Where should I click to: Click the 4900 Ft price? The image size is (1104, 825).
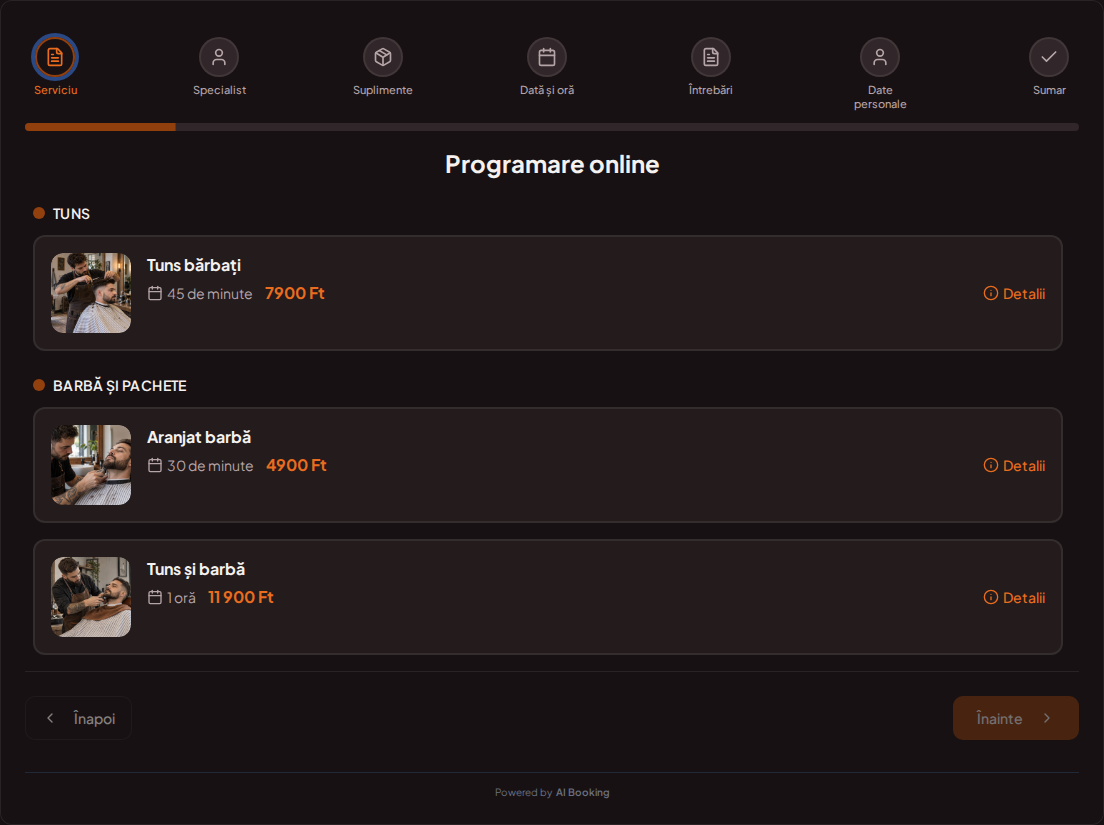click(296, 465)
